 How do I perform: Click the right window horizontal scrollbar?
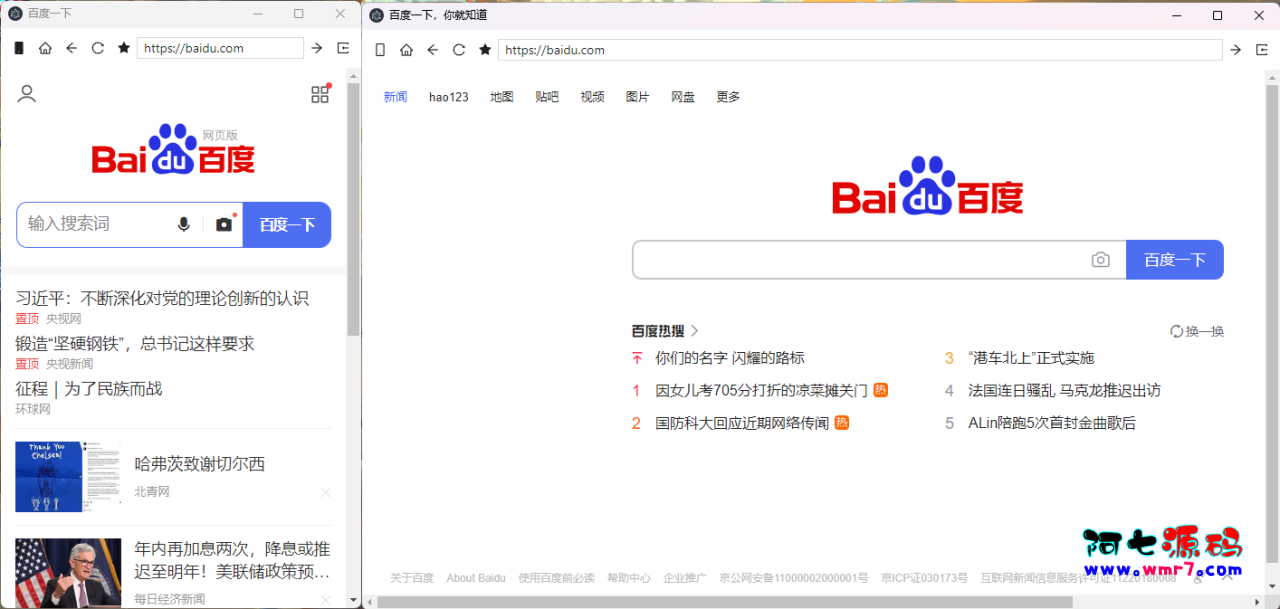click(725, 602)
